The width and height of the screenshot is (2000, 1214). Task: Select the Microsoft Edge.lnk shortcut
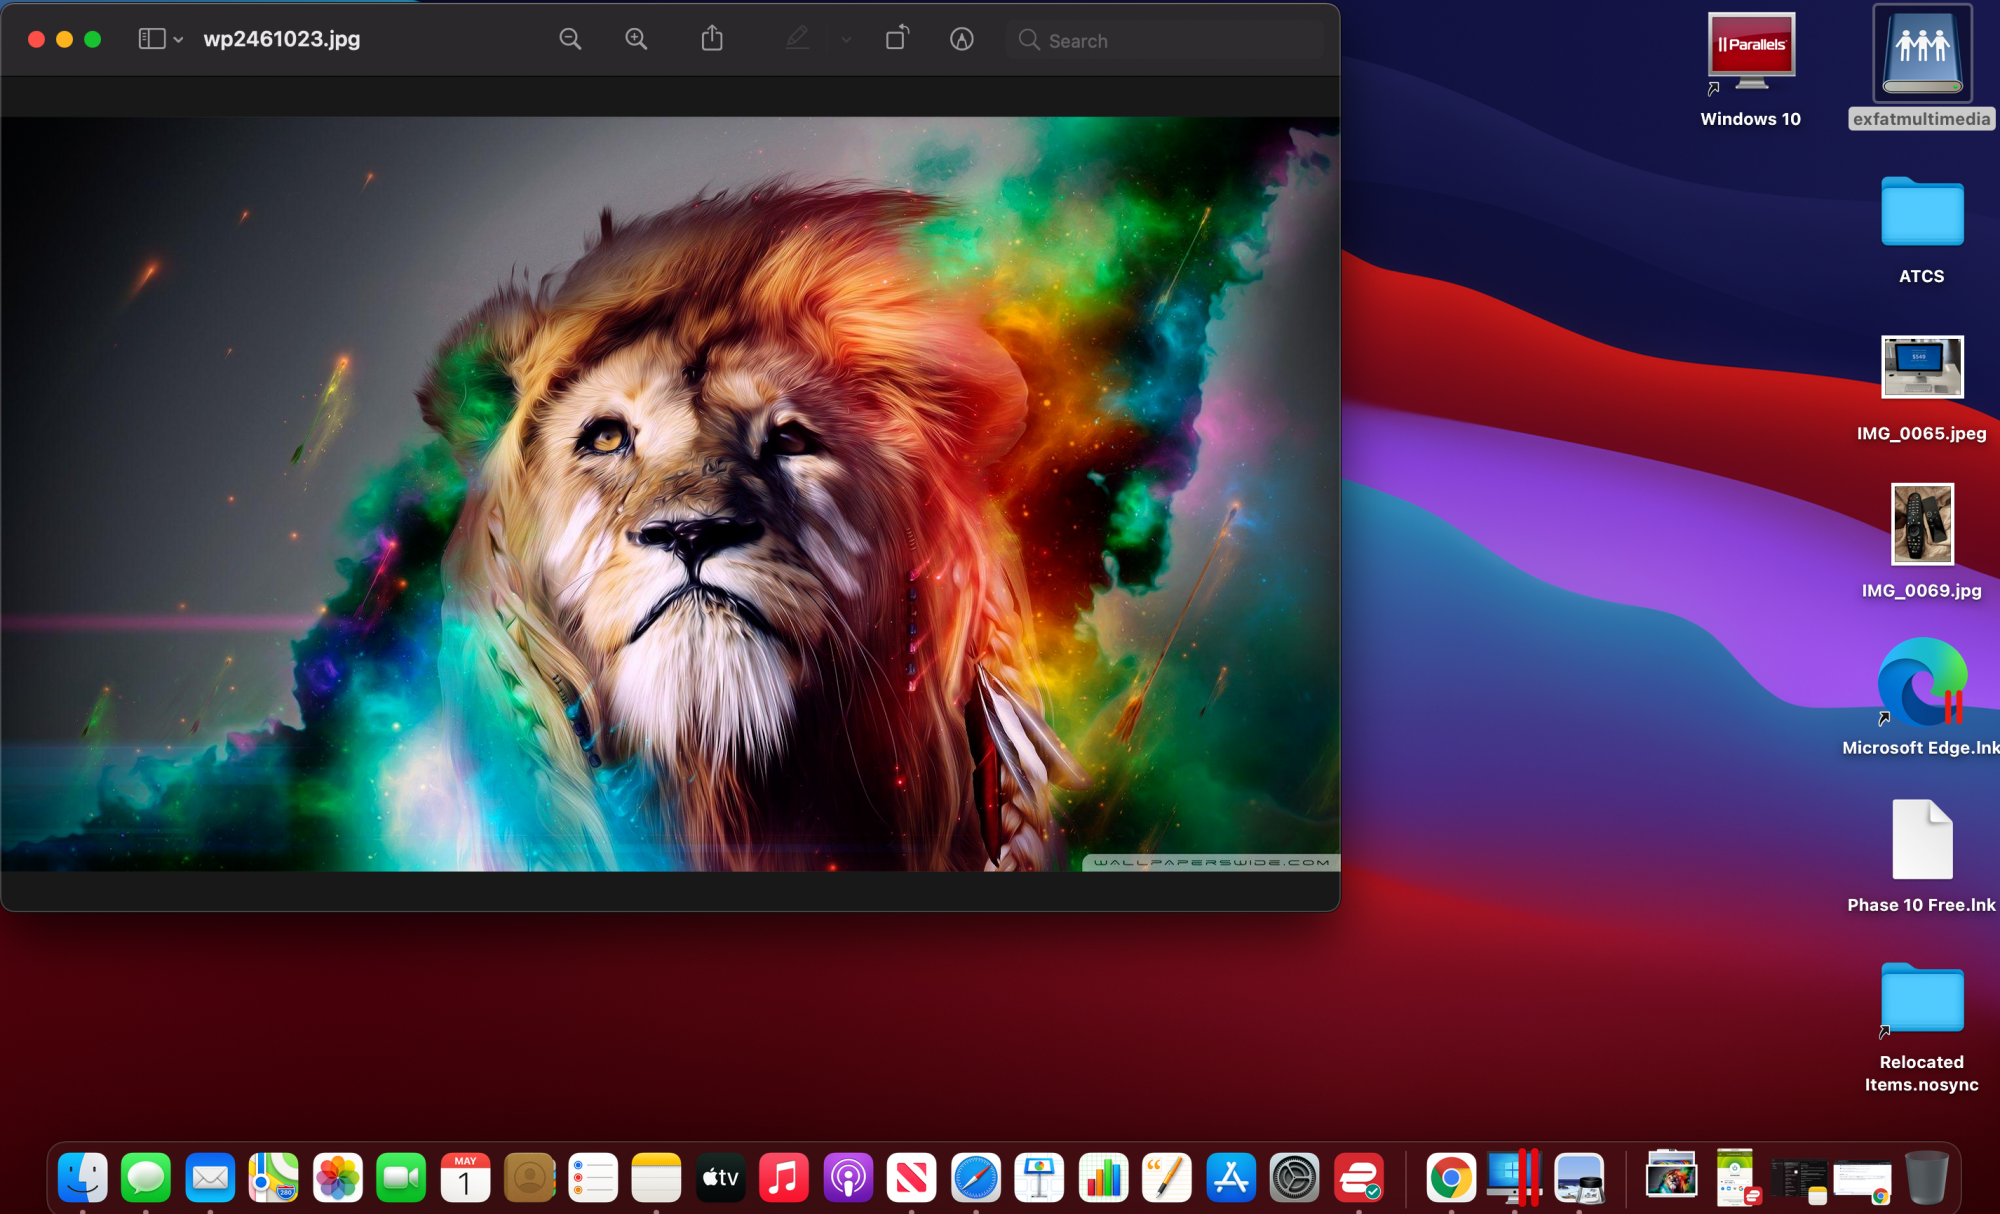1921,682
